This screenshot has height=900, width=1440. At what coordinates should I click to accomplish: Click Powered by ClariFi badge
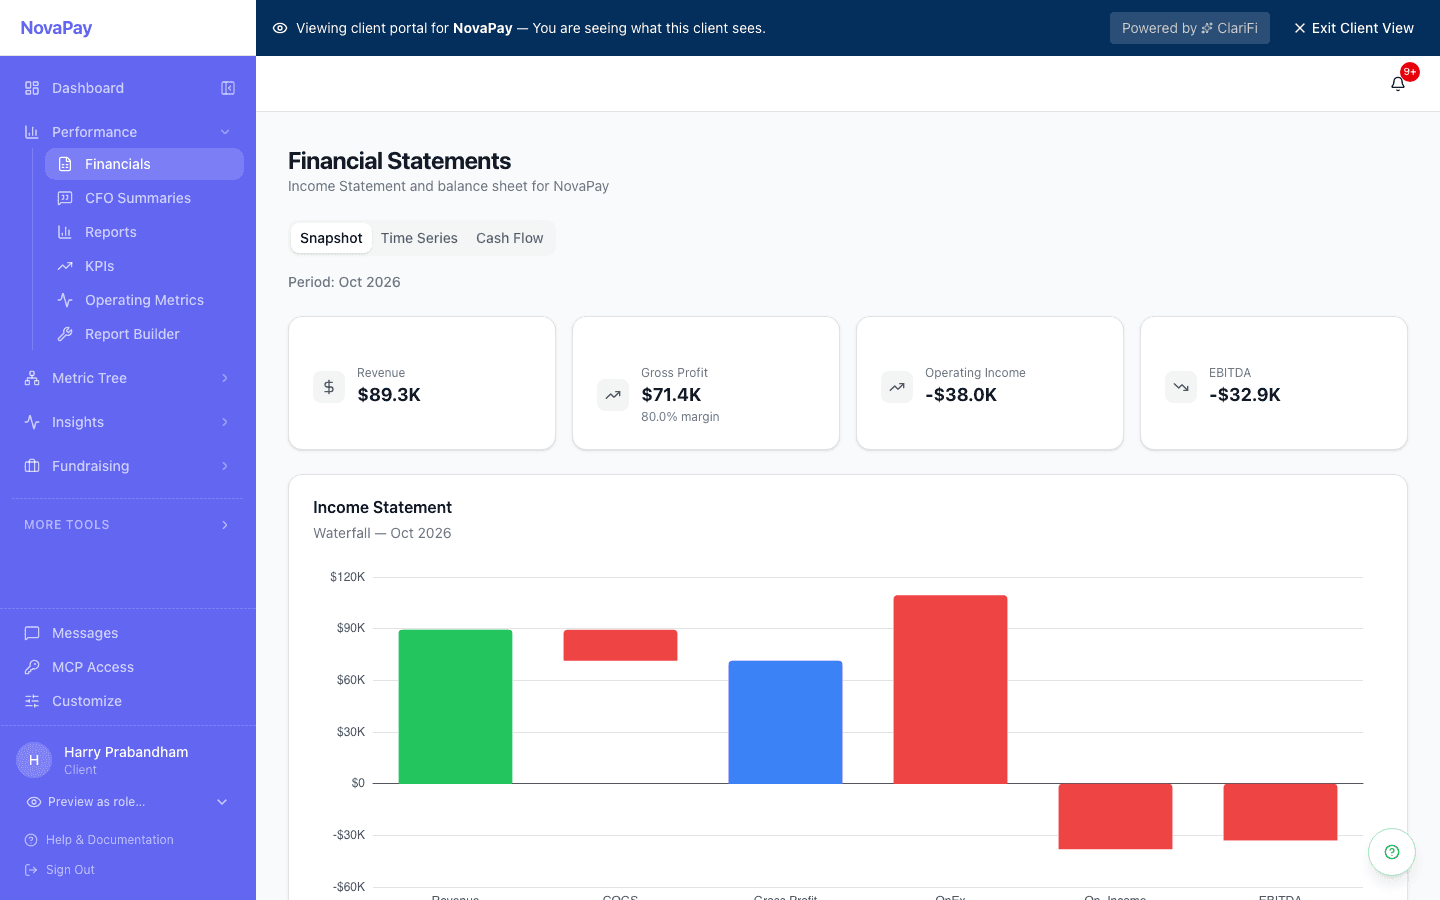(1190, 28)
